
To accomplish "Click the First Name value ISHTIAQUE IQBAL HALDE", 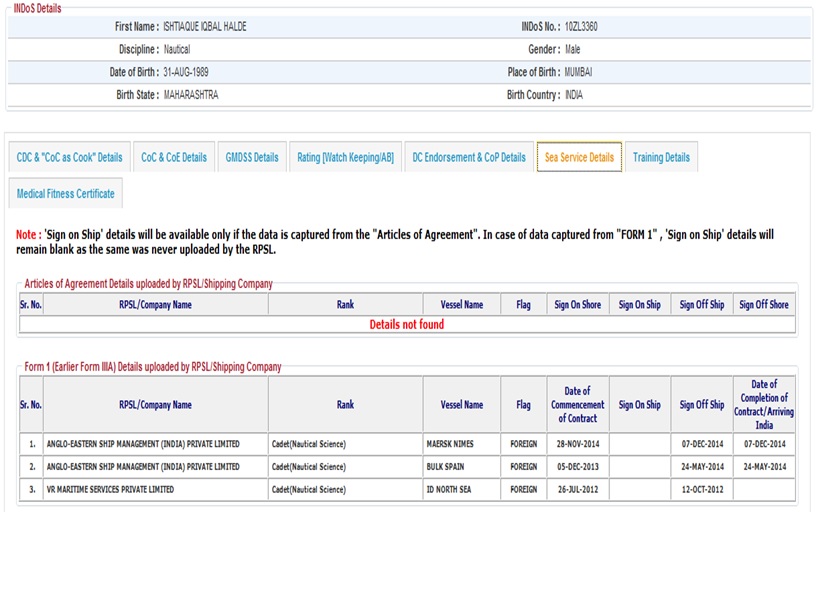I will pyautogui.click(x=204, y=27).
